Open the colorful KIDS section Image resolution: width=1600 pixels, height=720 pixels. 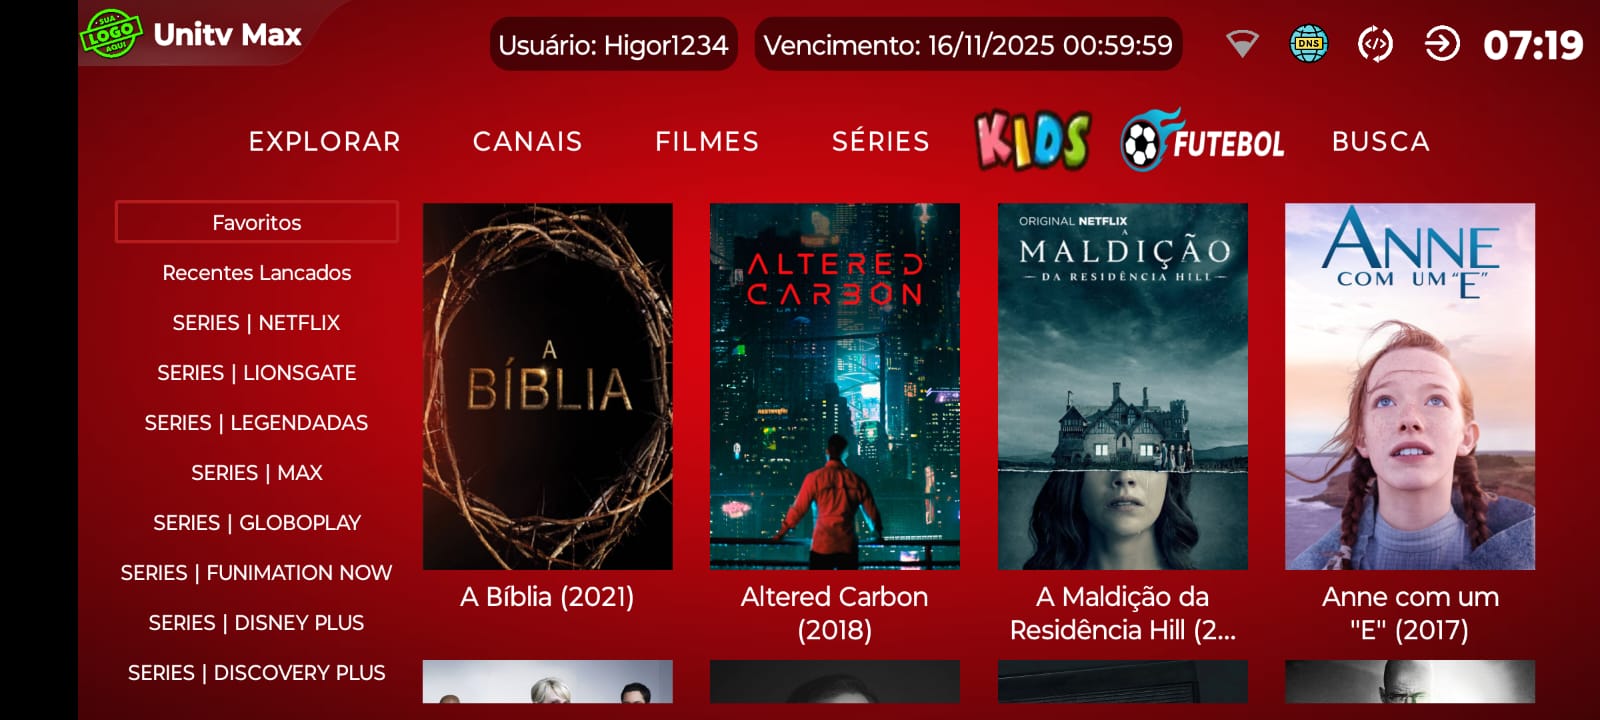[1033, 141]
